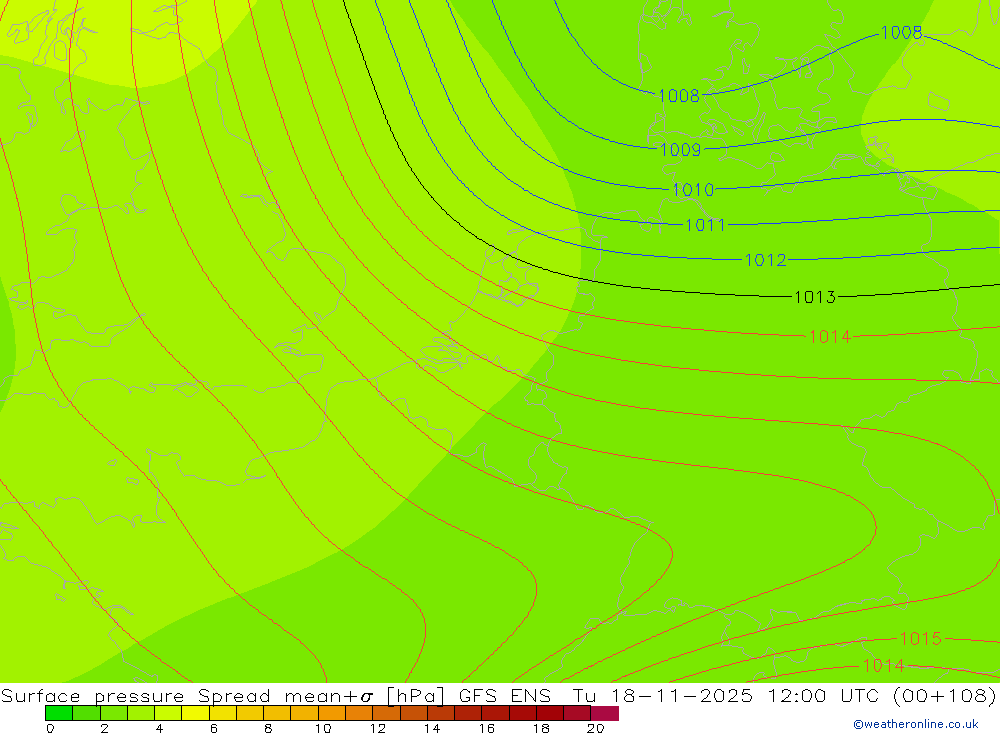The width and height of the screenshot is (1000, 733).
Task: Click the 1008 label directly above 1009
Action: 679,96
